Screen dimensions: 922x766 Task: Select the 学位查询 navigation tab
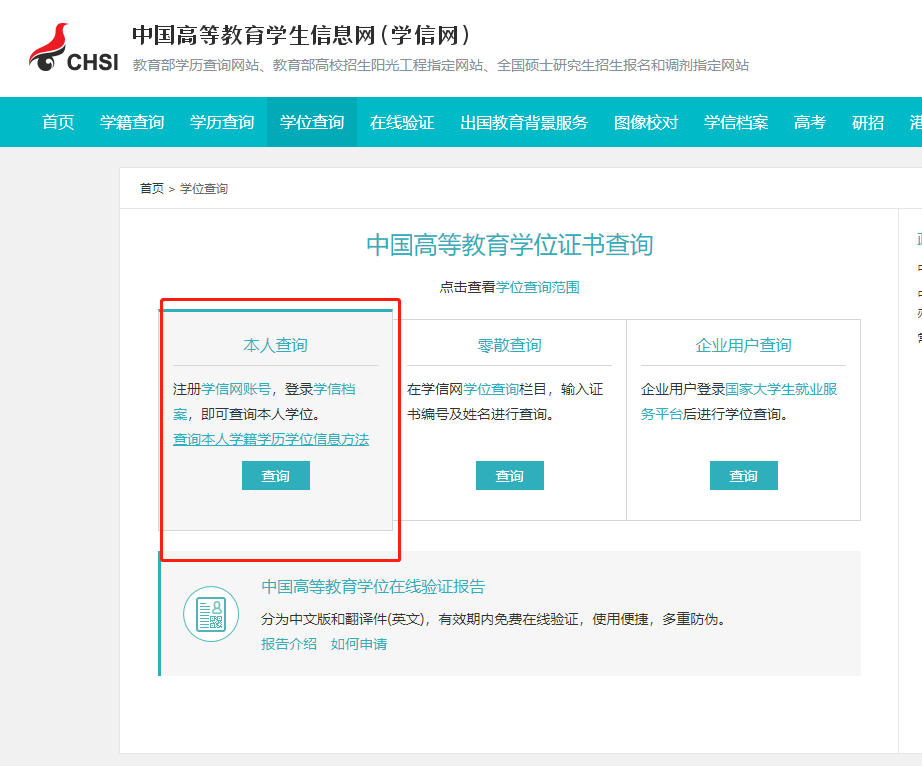click(x=312, y=123)
